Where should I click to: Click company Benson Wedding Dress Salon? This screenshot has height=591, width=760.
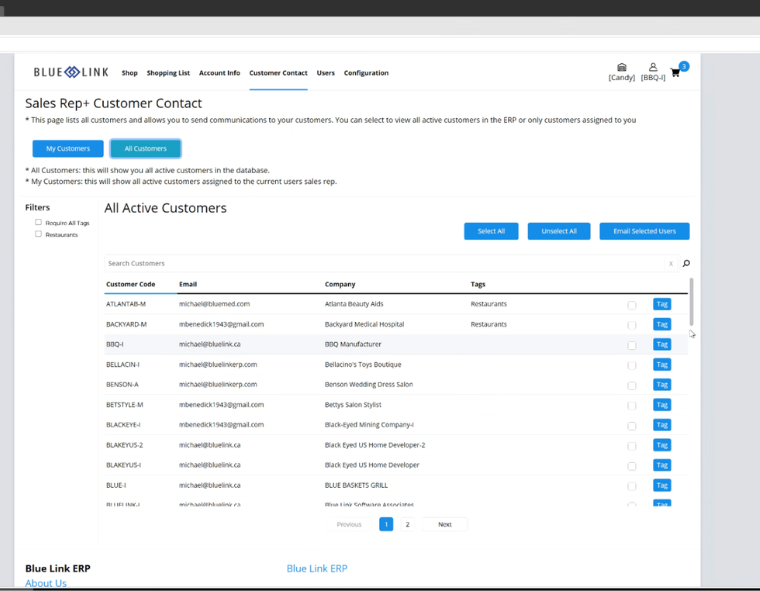368,384
